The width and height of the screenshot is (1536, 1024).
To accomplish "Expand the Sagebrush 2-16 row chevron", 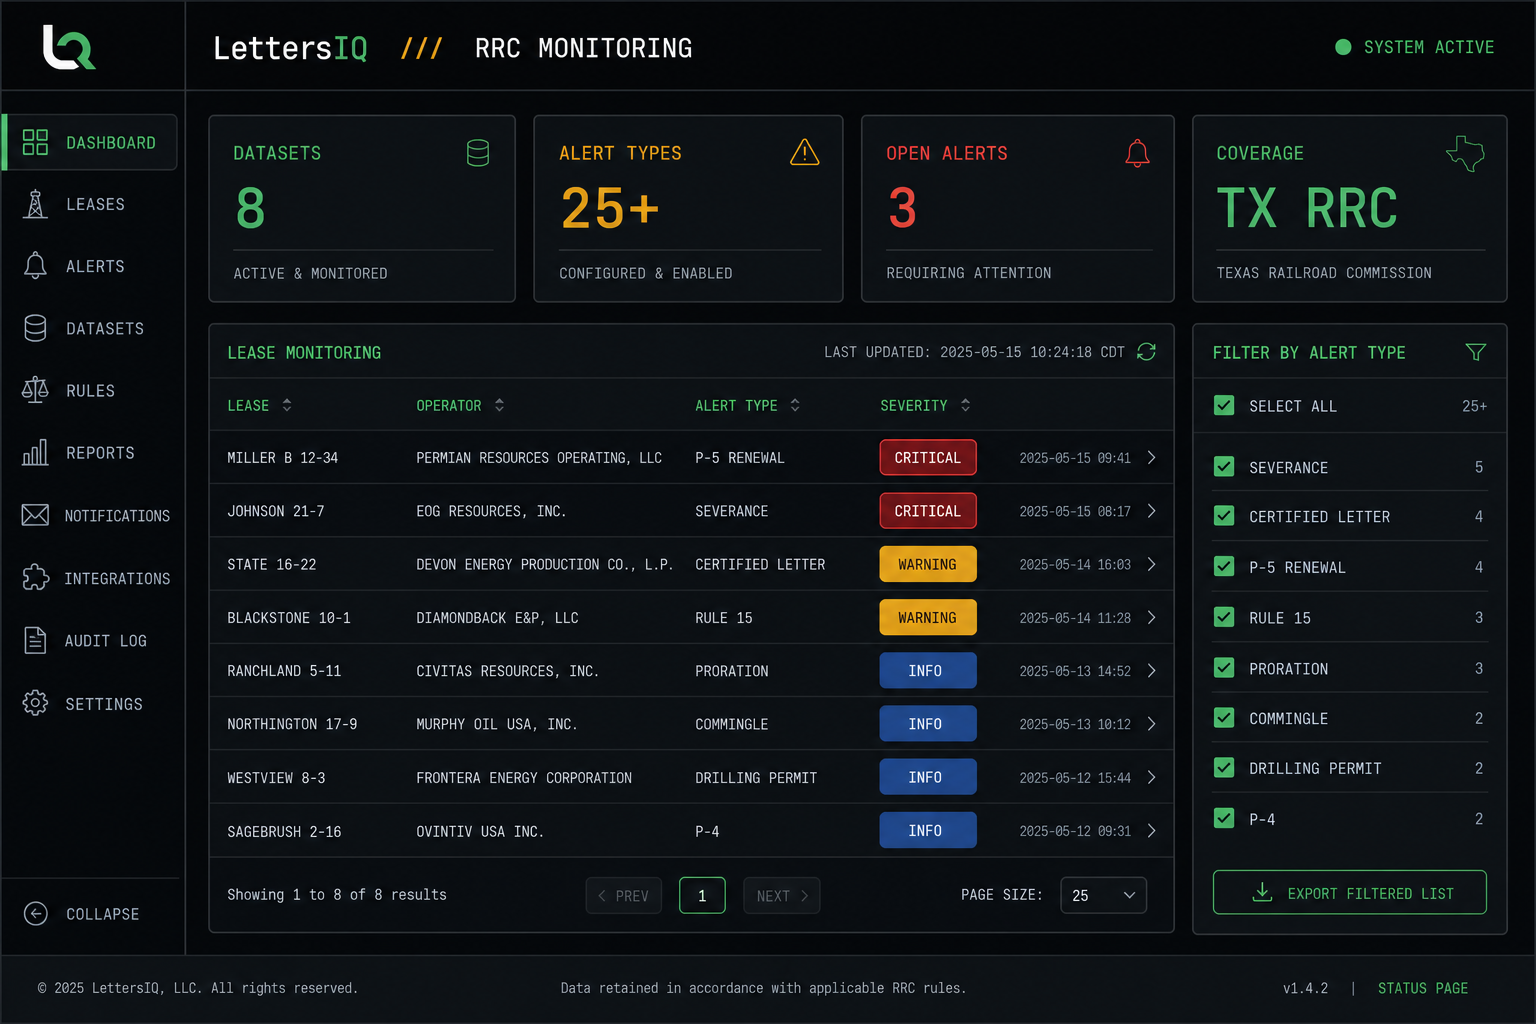I will [x=1151, y=830].
